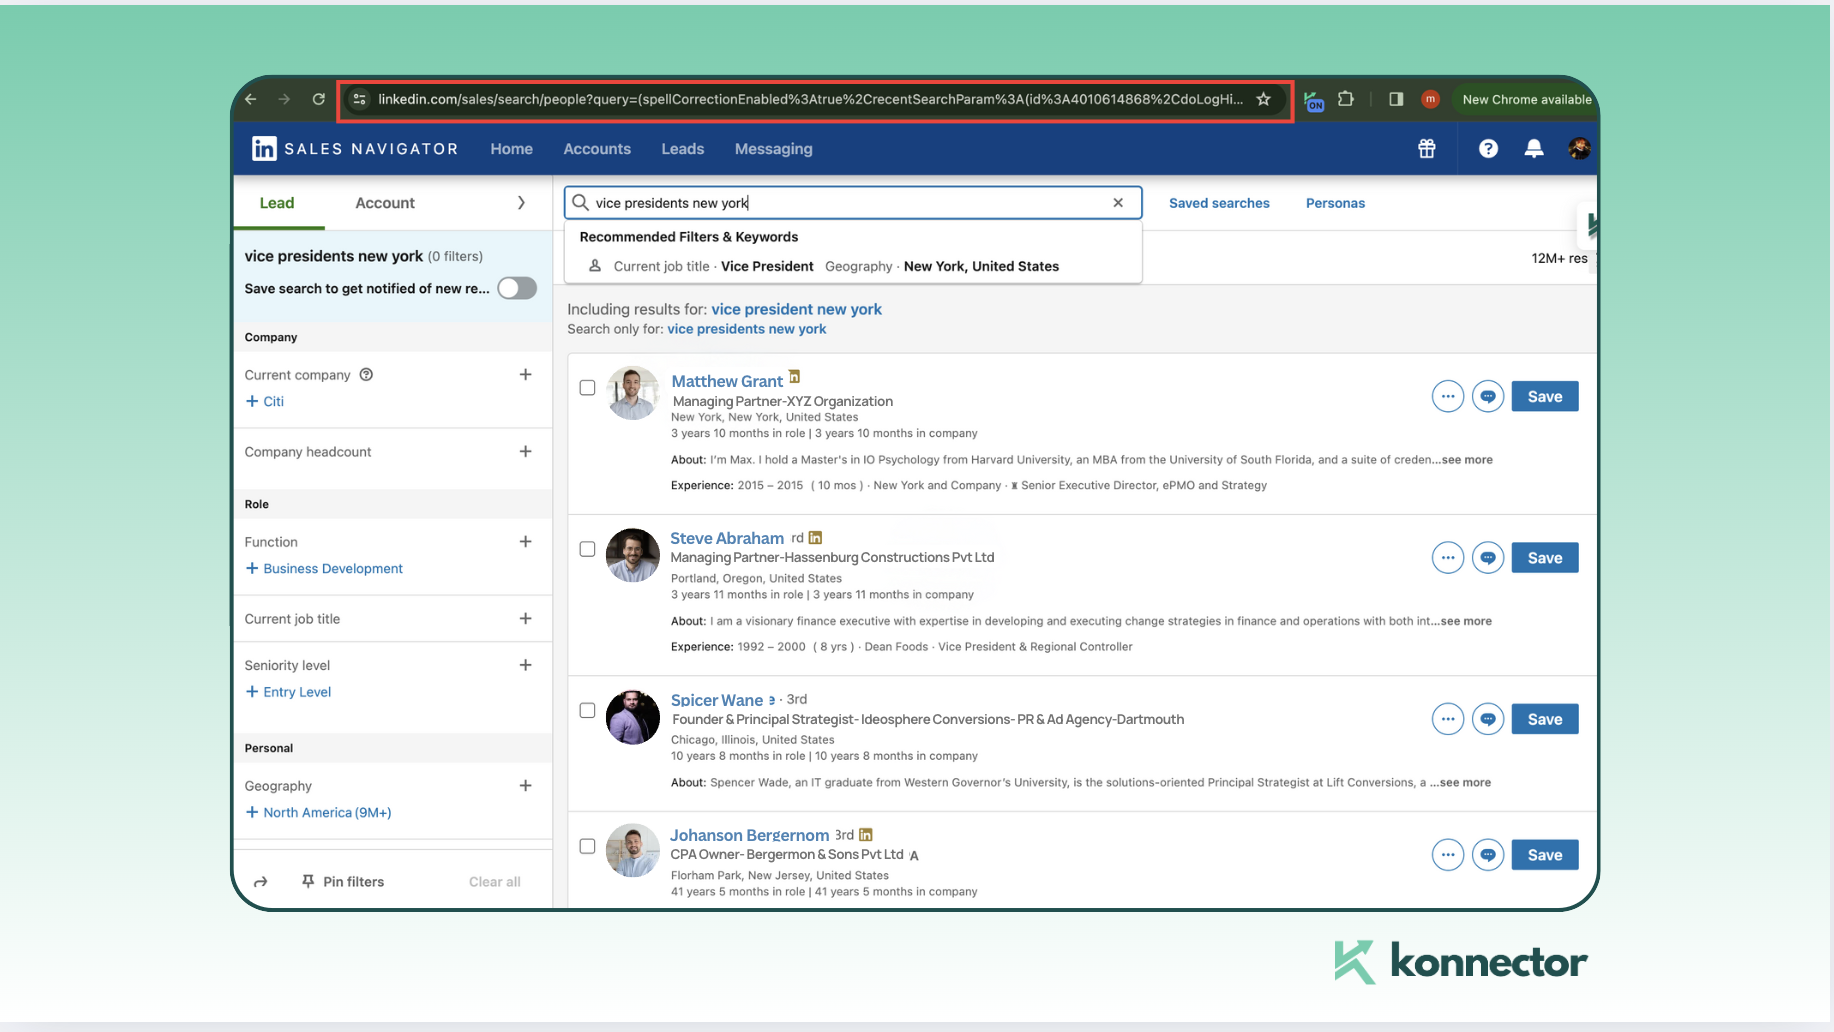
Task: Open more options for Spicer Wane
Action: coord(1447,719)
